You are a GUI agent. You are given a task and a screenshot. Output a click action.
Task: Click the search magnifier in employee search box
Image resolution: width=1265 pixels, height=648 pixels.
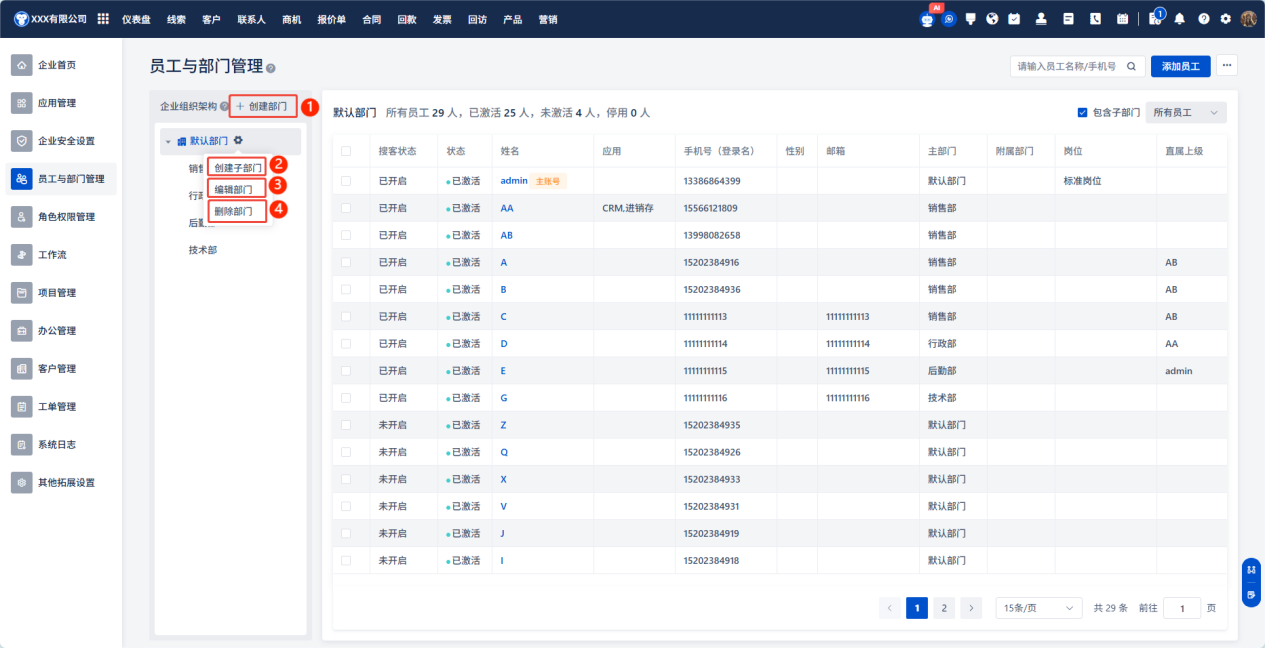pos(1131,67)
